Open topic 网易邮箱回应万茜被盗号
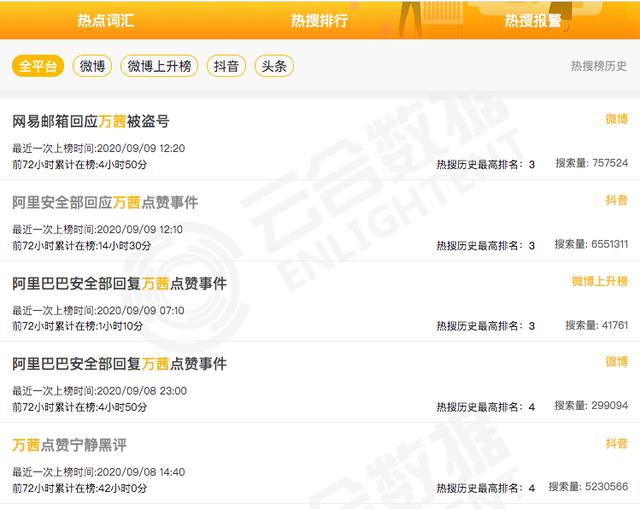The image size is (640, 509). click(91, 121)
